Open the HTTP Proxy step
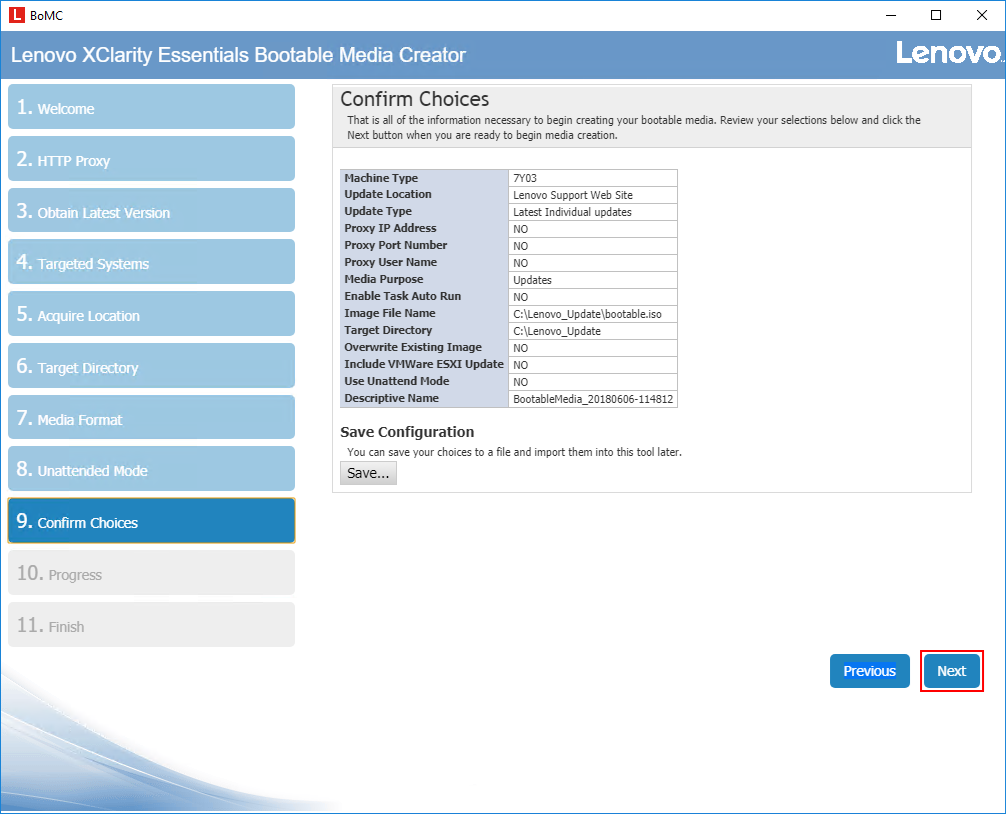1006x814 pixels. (151, 159)
